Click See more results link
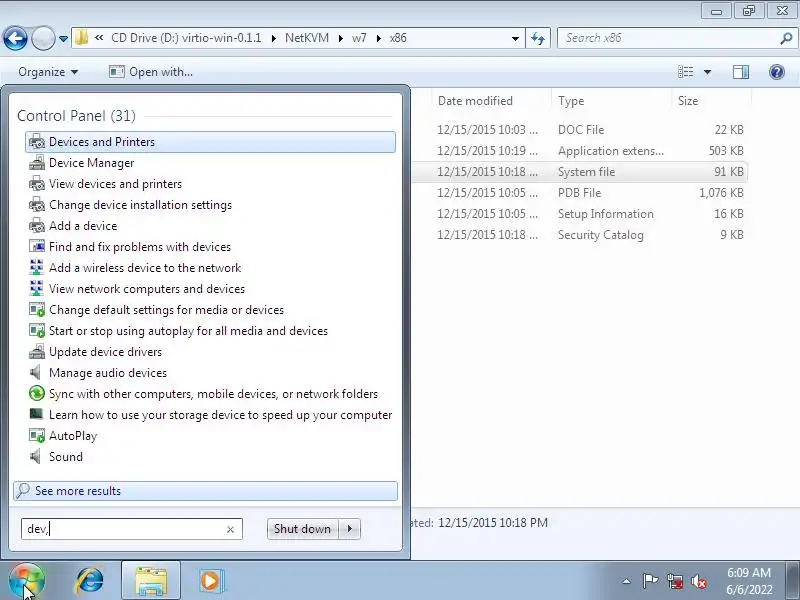Image resolution: width=800 pixels, height=600 pixels. pos(205,491)
